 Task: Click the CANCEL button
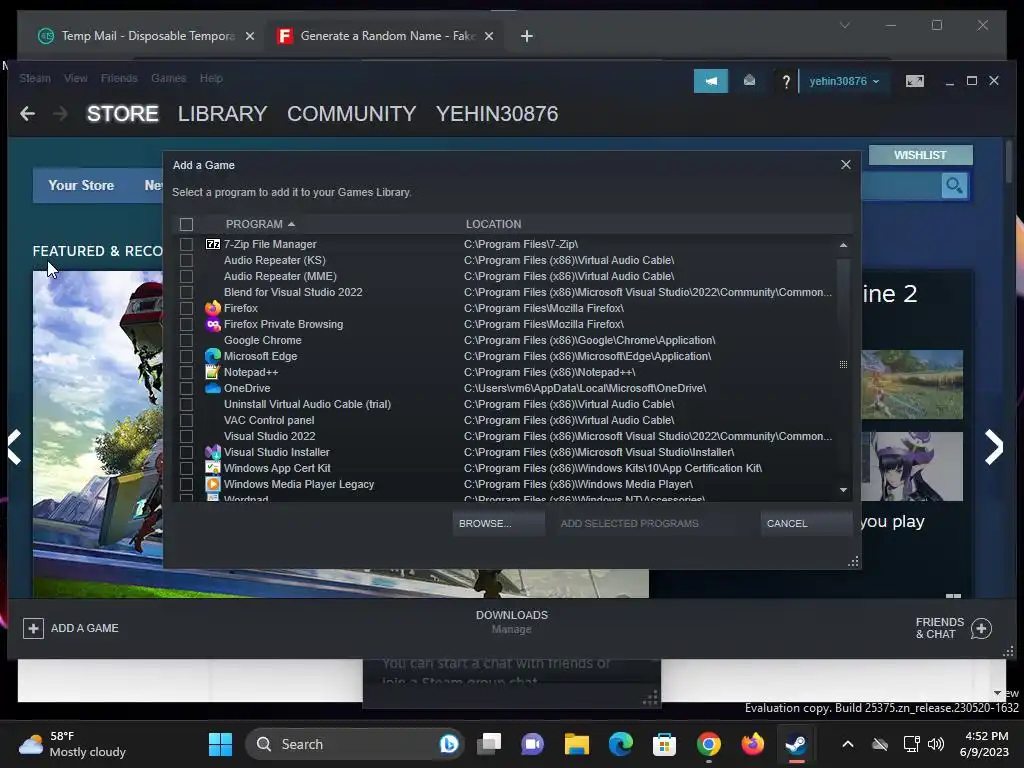[807, 523]
